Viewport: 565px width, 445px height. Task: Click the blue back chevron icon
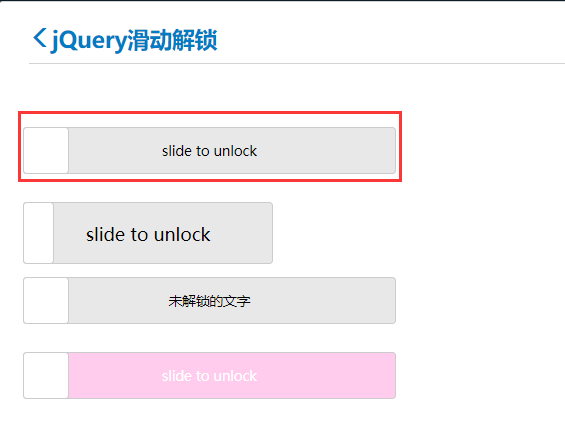pos(40,37)
